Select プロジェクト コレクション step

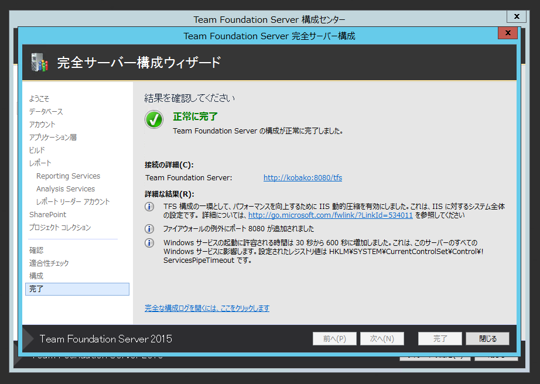click(x=60, y=227)
